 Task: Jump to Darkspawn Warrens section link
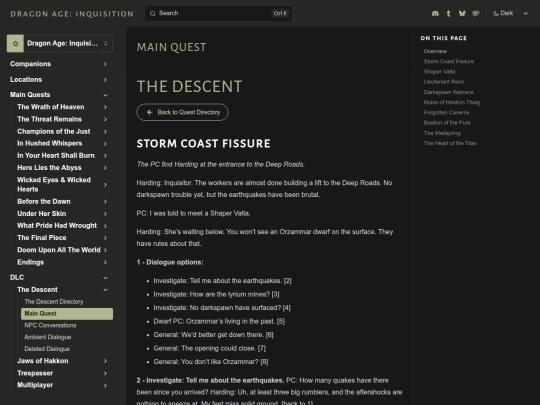point(448,92)
